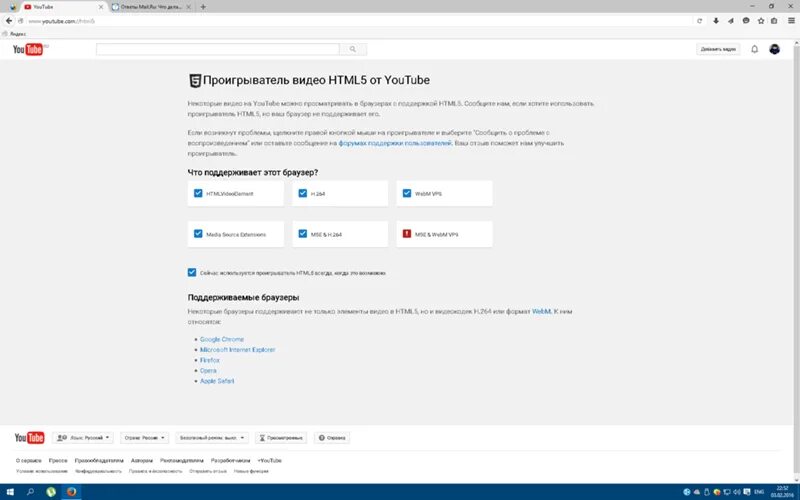Click the Справка help button
The image size is (800, 500).
332,438
